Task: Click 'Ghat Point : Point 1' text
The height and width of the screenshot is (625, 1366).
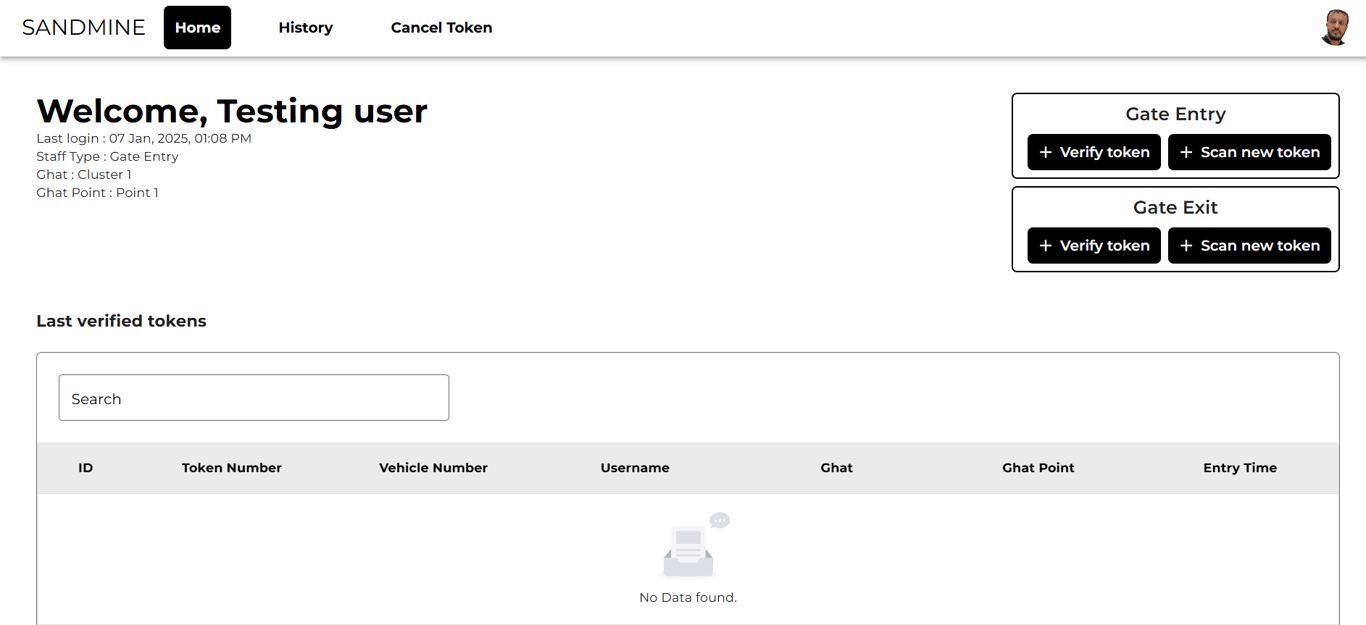Action: pos(97,193)
